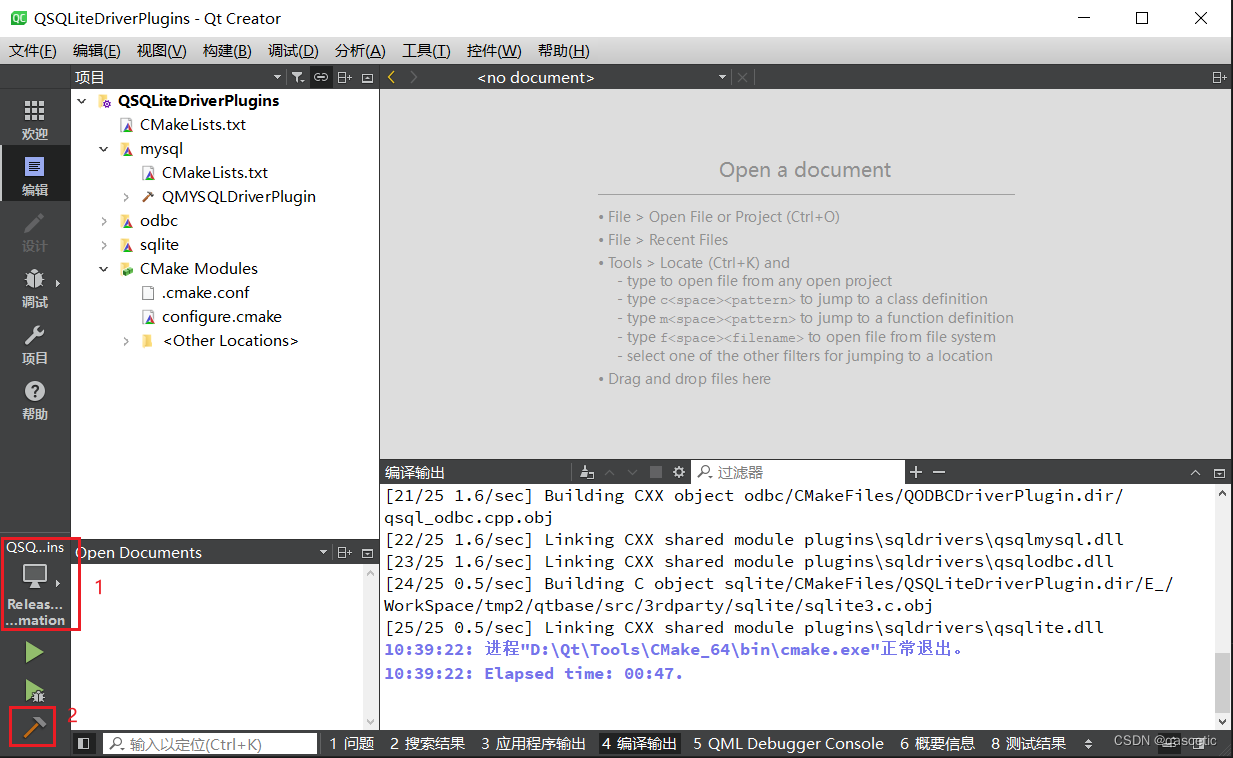Open the 编辑(E) menu

(x=97, y=50)
